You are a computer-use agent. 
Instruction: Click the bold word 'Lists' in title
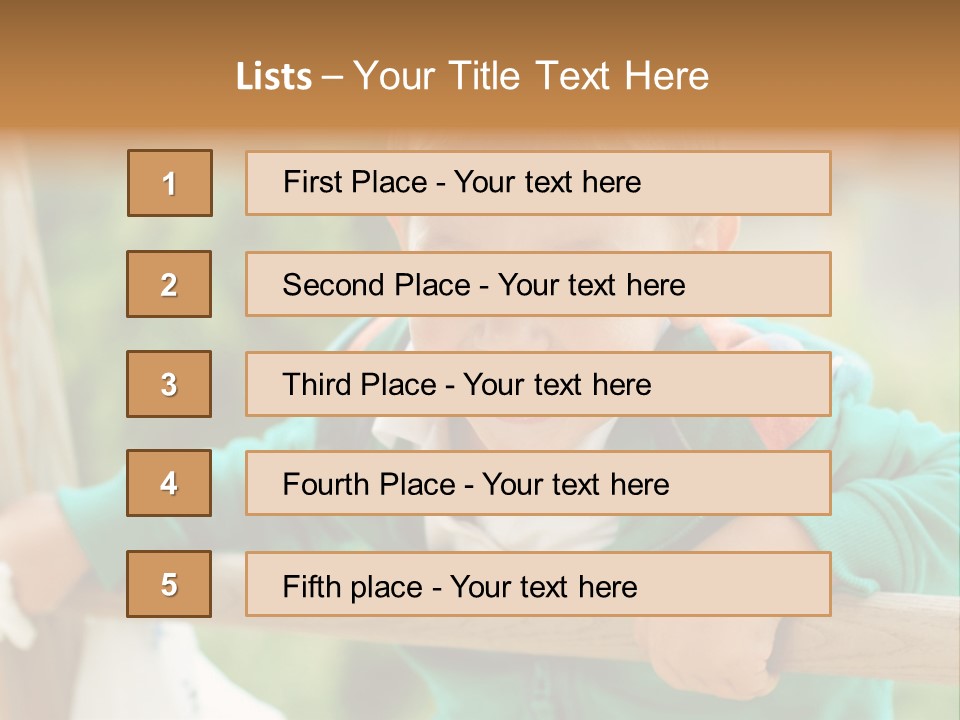coord(274,77)
